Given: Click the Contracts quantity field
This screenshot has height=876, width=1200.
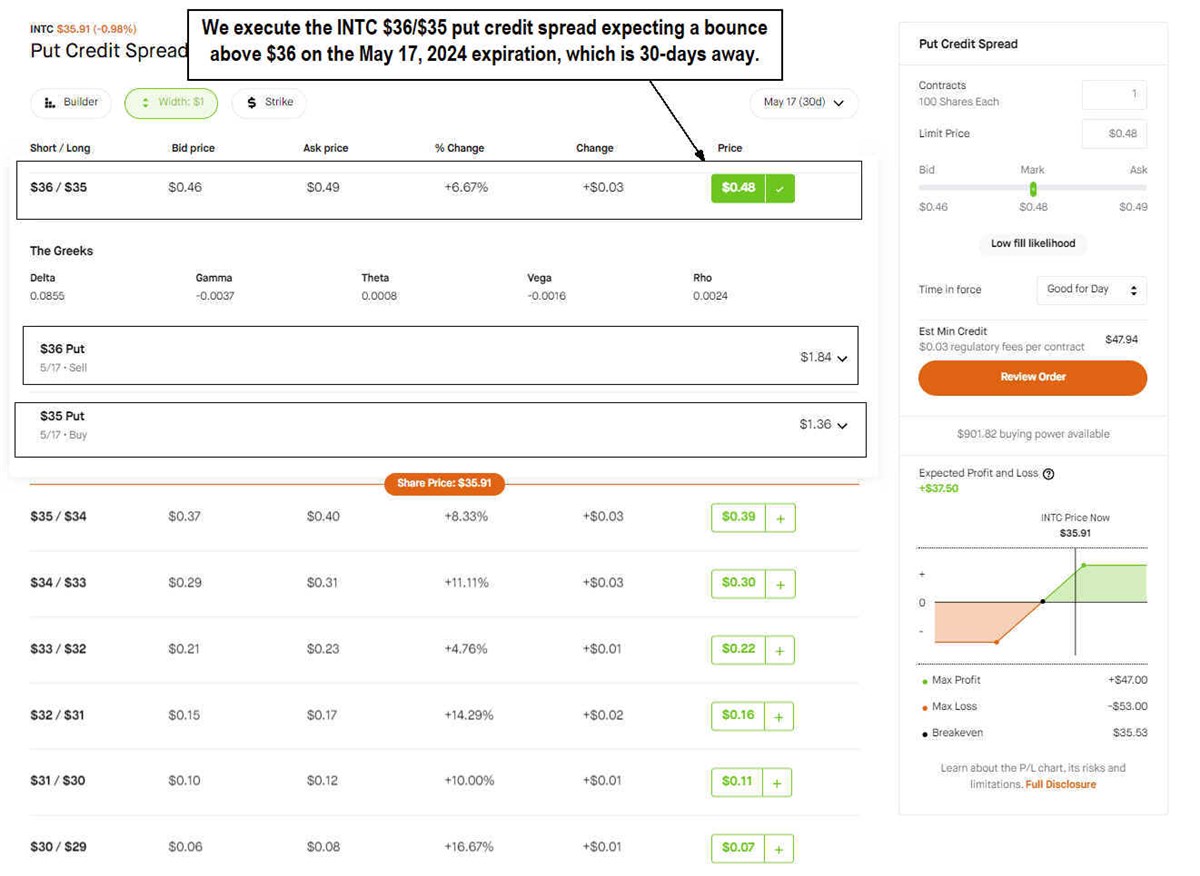Looking at the screenshot, I should click(1114, 94).
